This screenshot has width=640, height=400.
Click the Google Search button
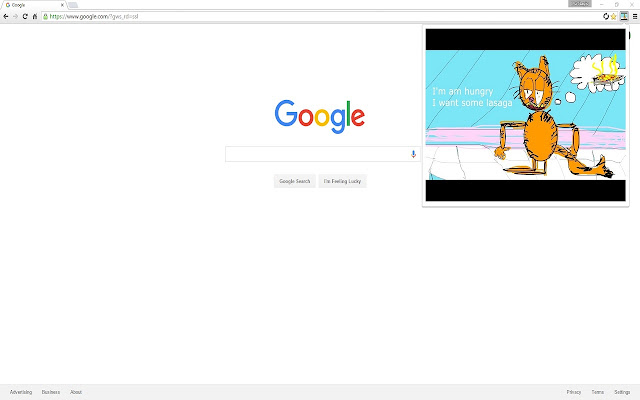(295, 181)
